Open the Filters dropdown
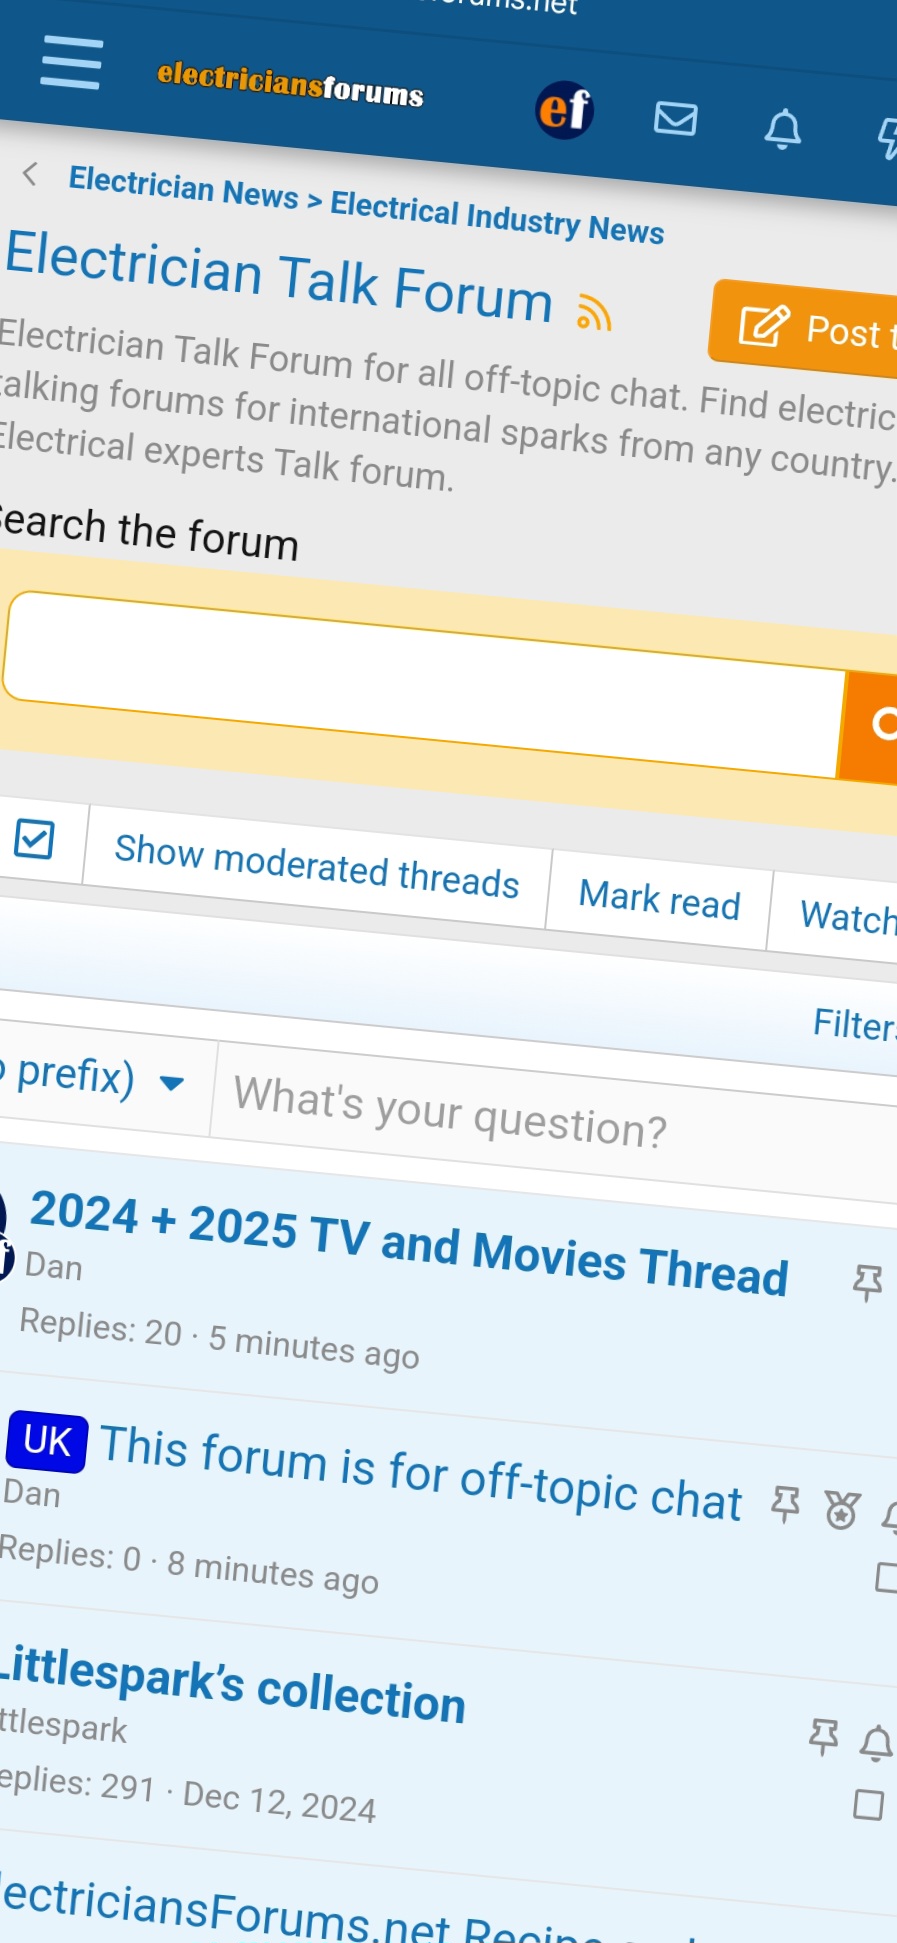The image size is (897, 1943). (x=853, y=1025)
